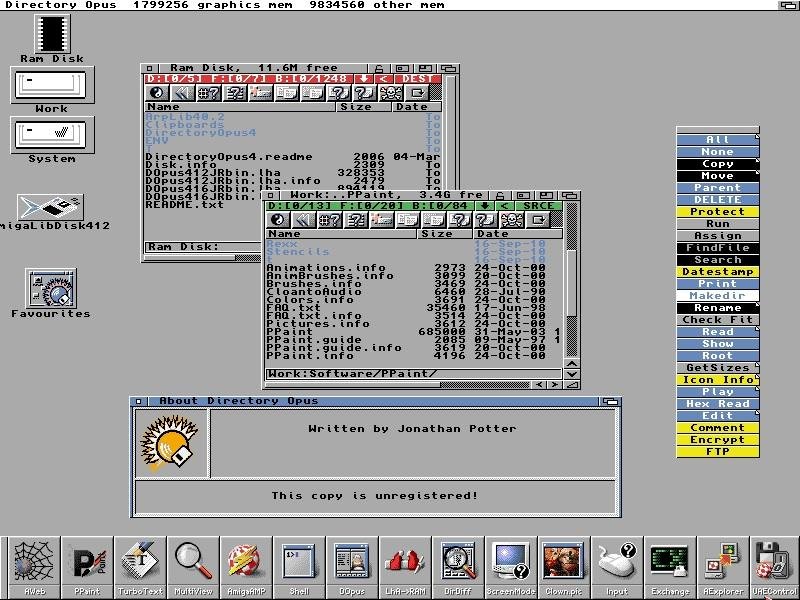The height and width of the screenshot is (600, 800).
Task: Click the skull and crossbones icon in Work PPaint lister
Action: 512,220
